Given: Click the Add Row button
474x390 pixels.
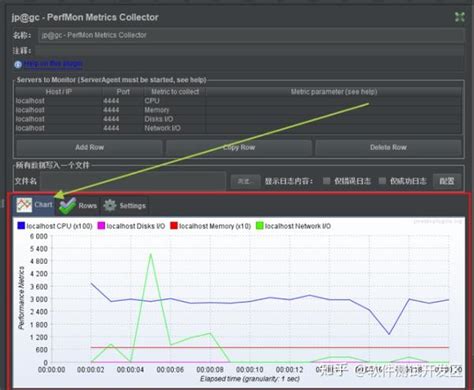Looking at the screenshot, I should [x=89, y=147].
